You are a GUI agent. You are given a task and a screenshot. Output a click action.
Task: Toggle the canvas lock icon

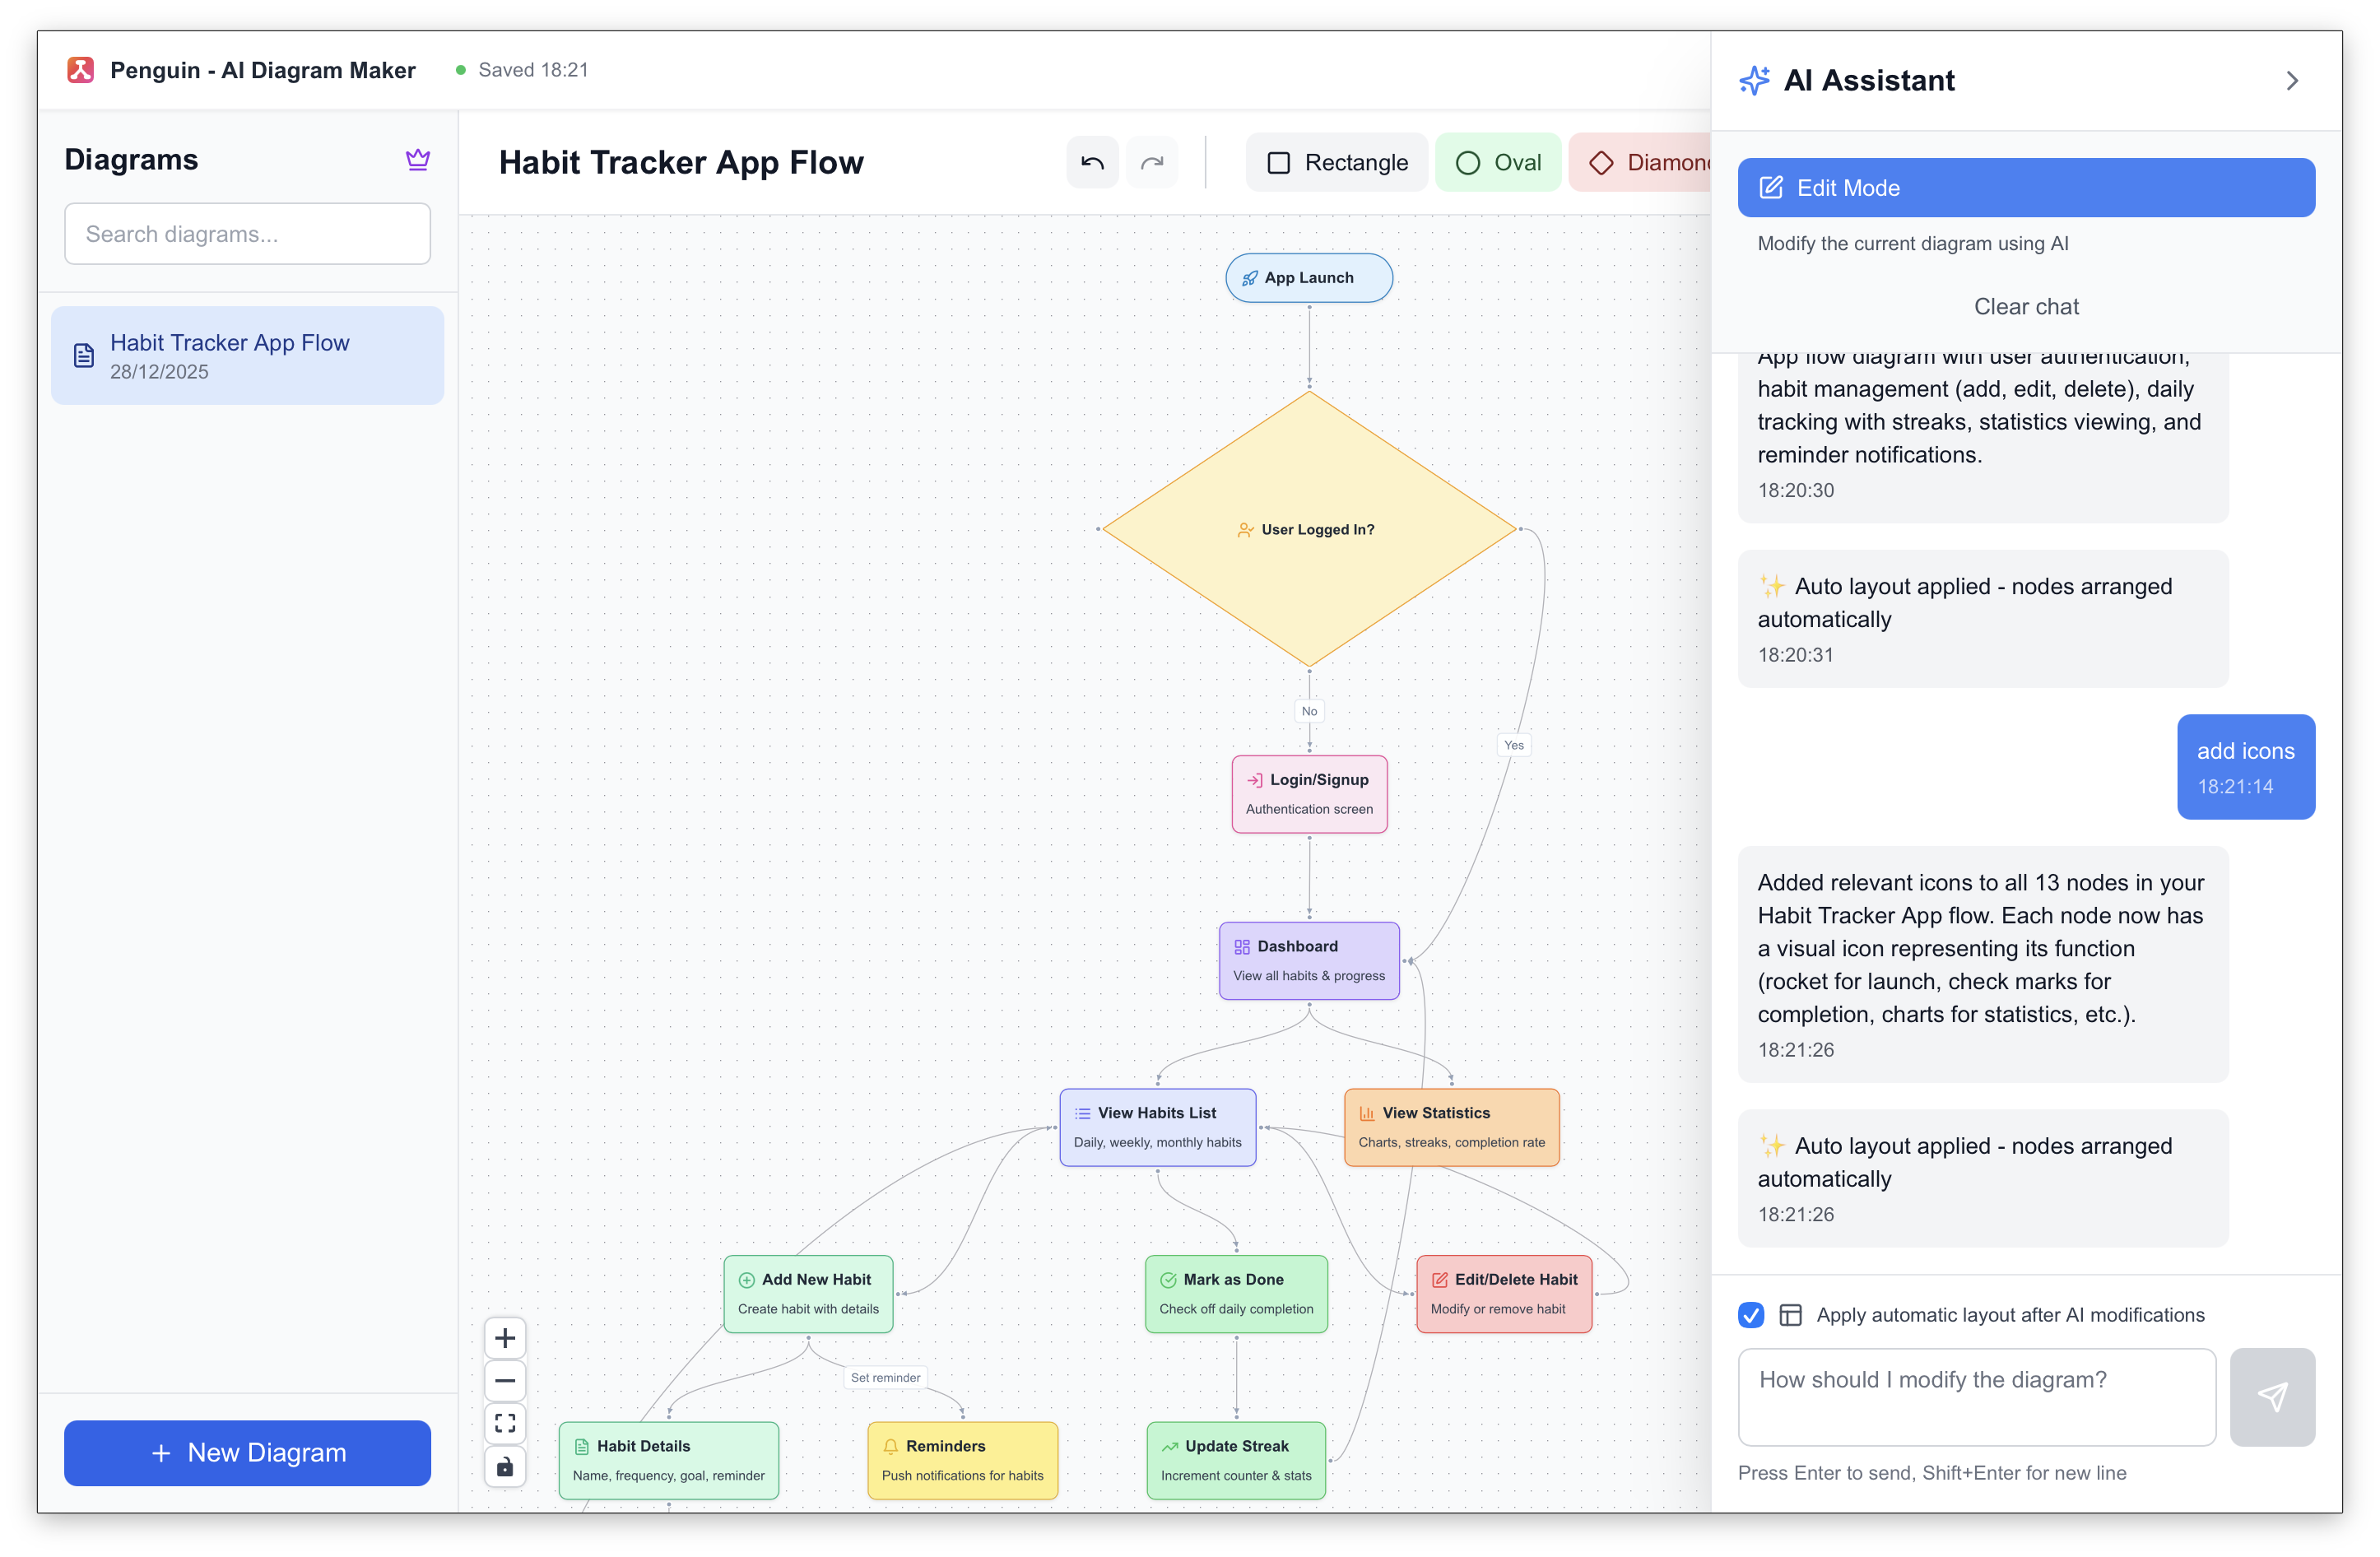pyautogui.click(x=505, y=1466)
